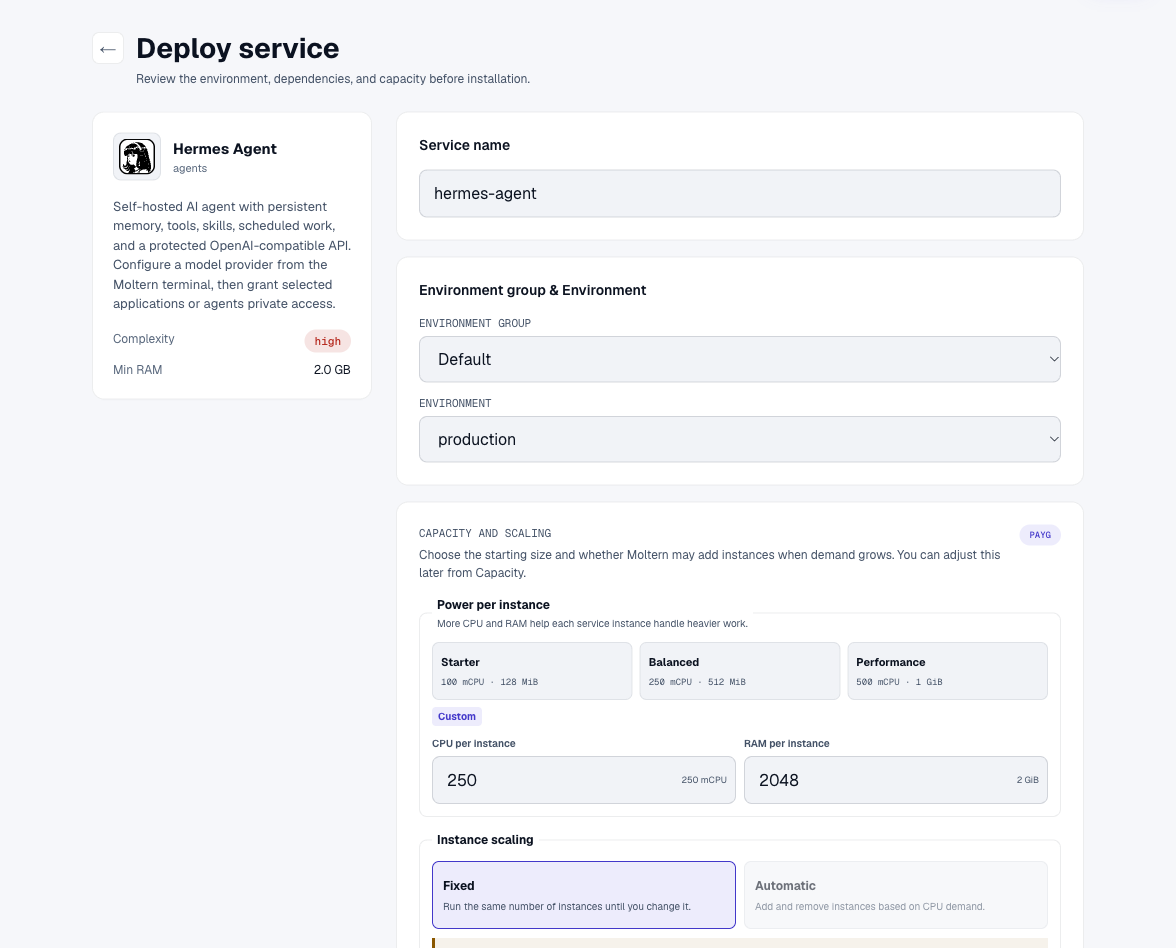This screenshot has height=948, width=1176.
Task: Click the agents category label
Action: [190, 169]
